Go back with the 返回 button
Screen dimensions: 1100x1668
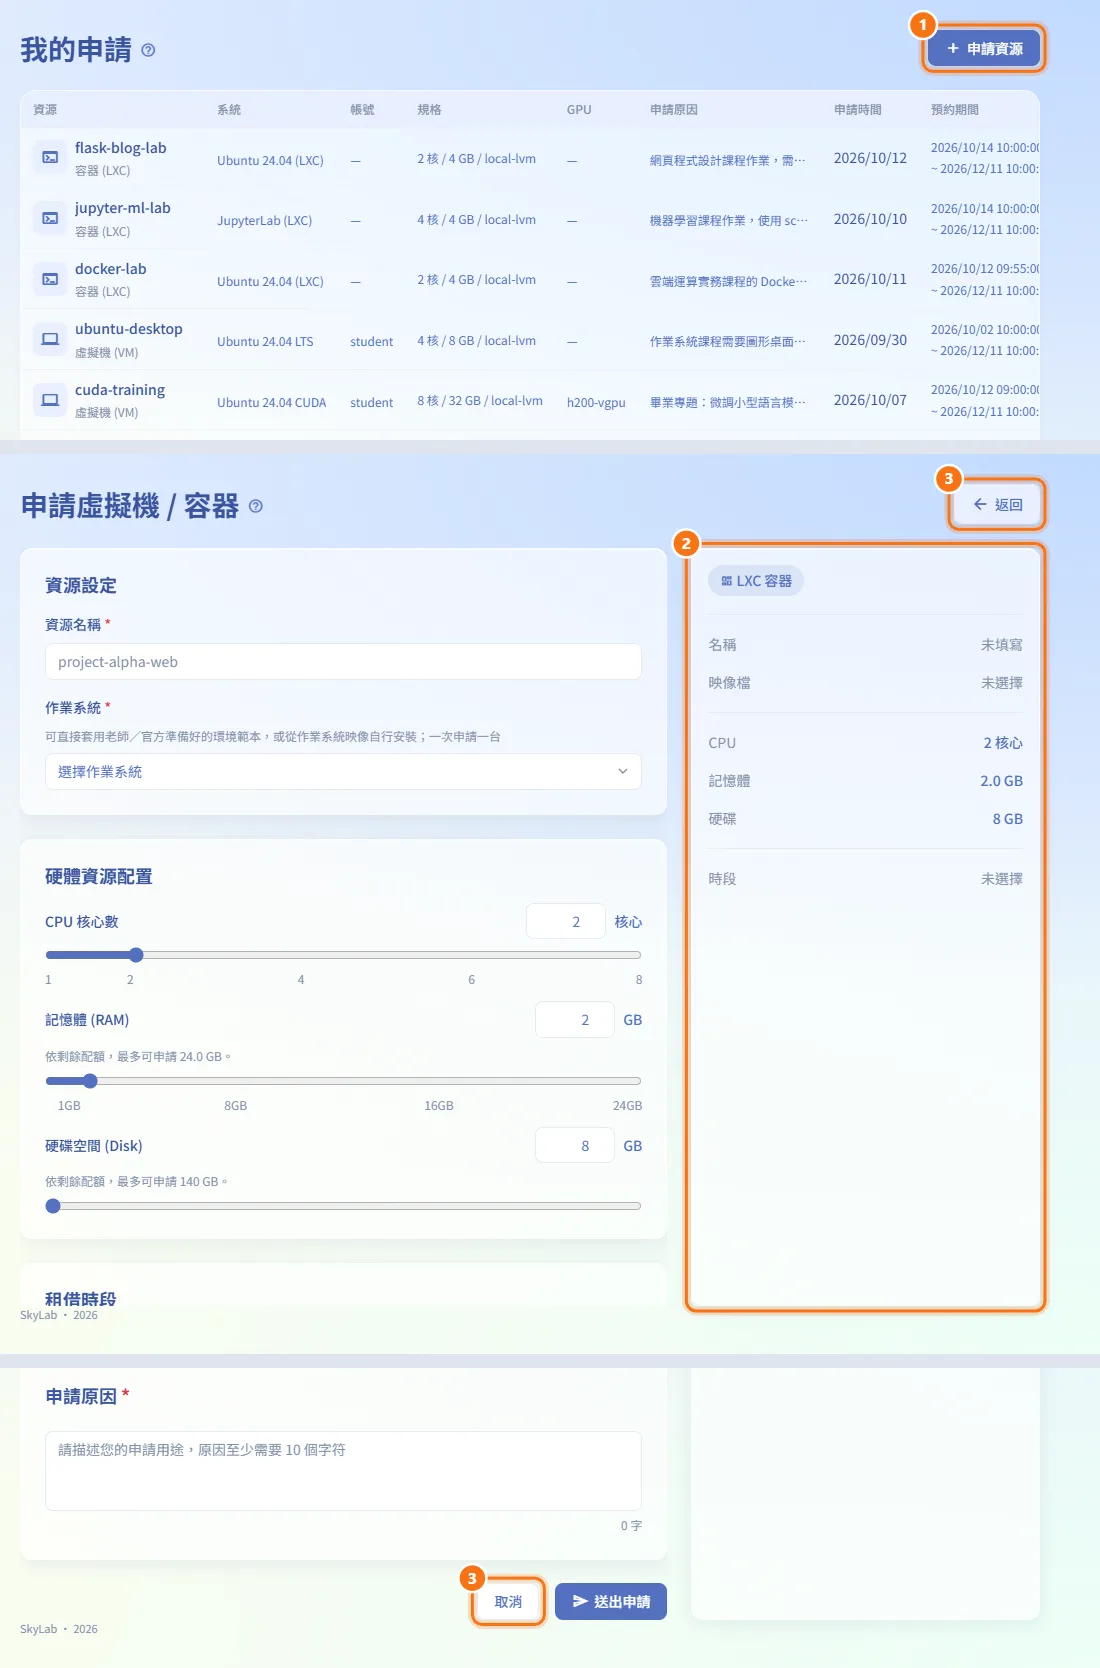[998, 505]
